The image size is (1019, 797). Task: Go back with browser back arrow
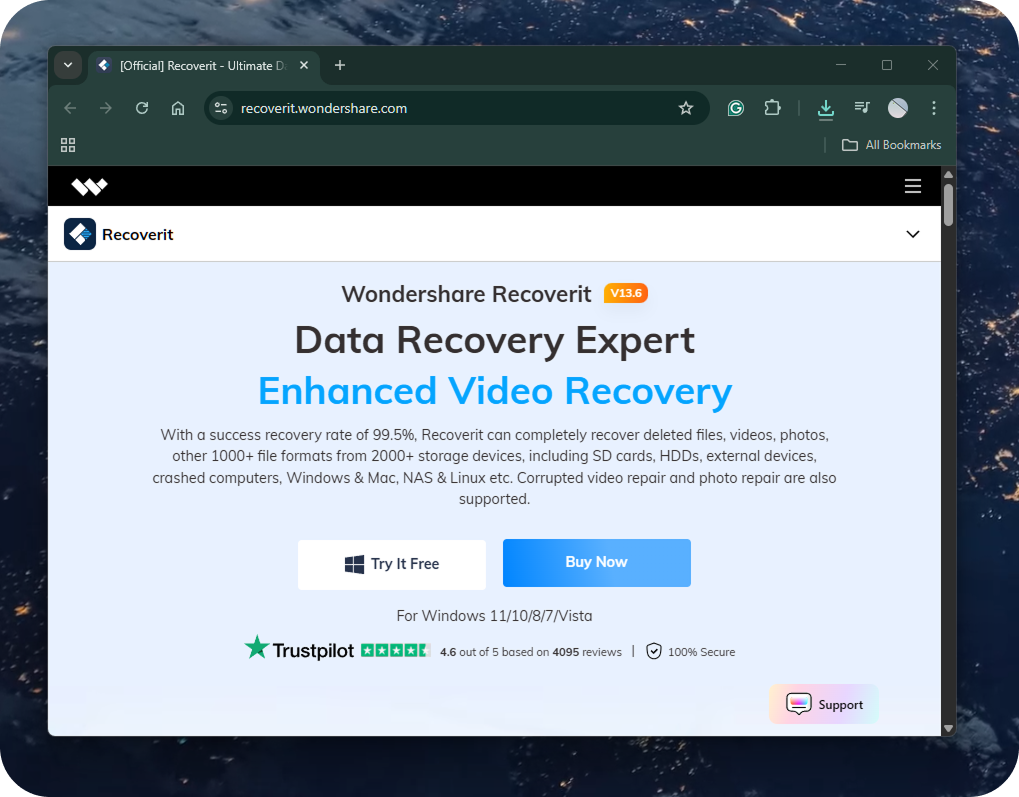click(x=70, y=108)
